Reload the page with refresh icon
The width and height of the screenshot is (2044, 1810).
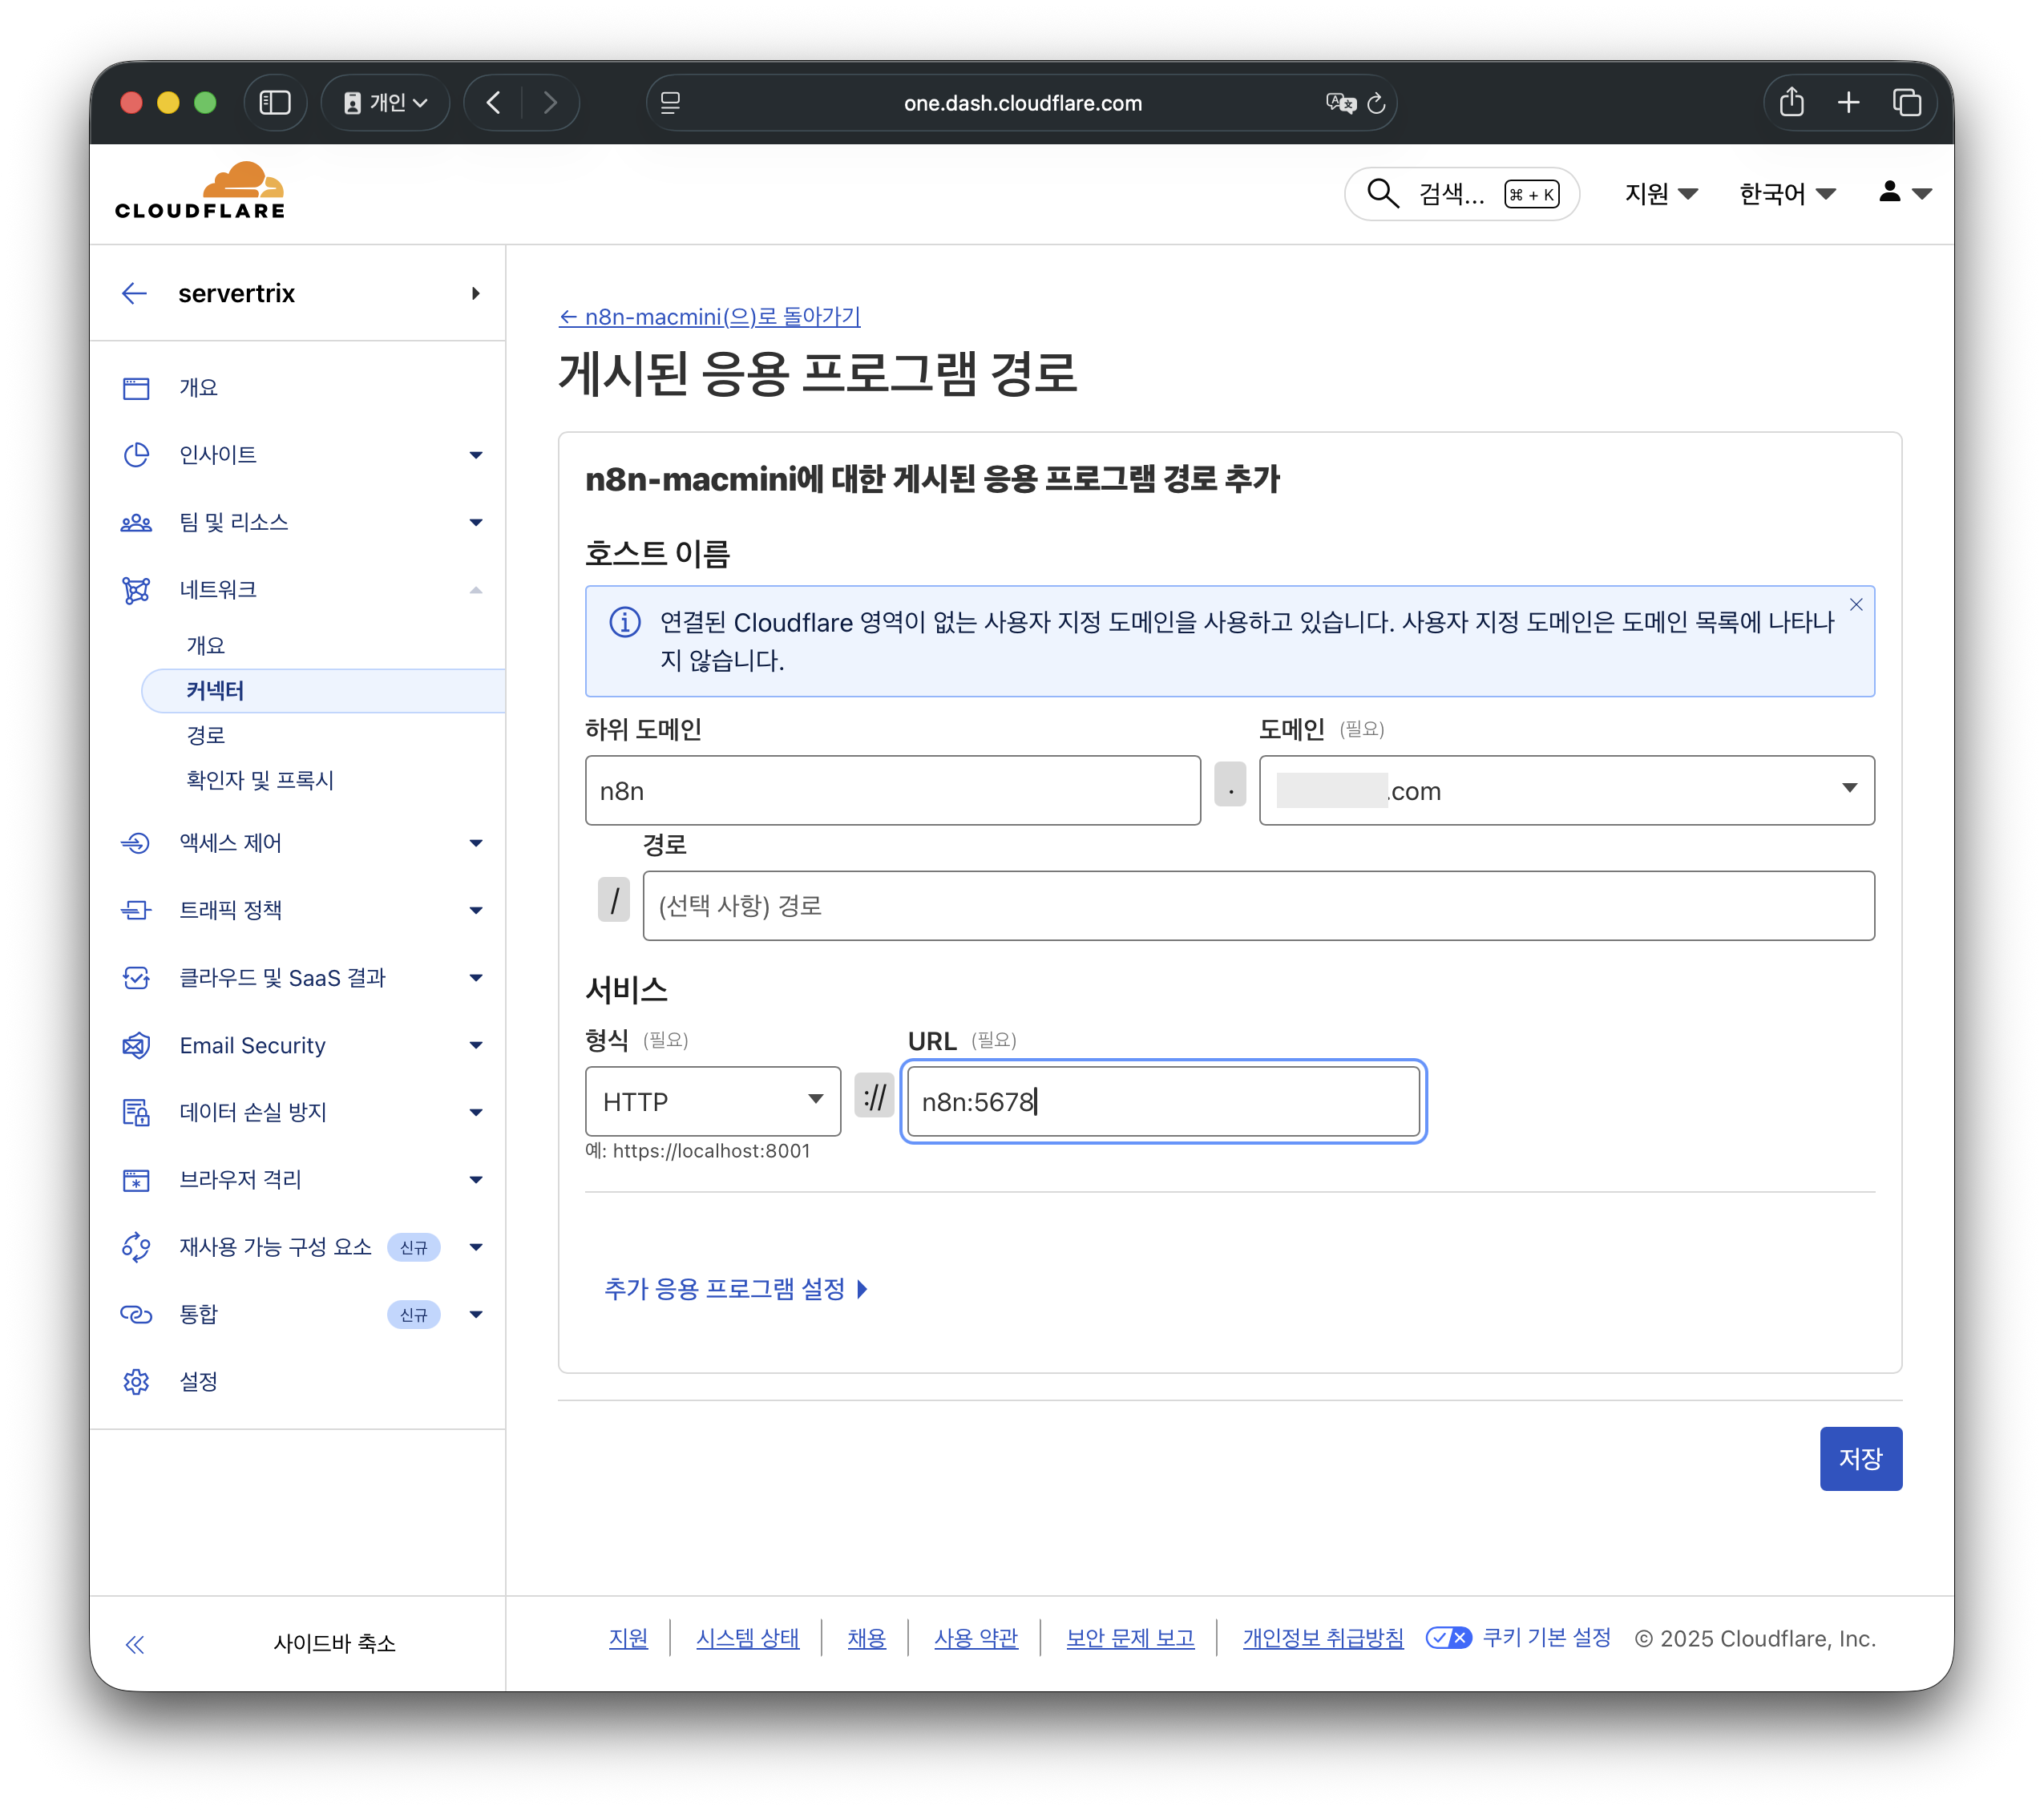(1376, 103)
